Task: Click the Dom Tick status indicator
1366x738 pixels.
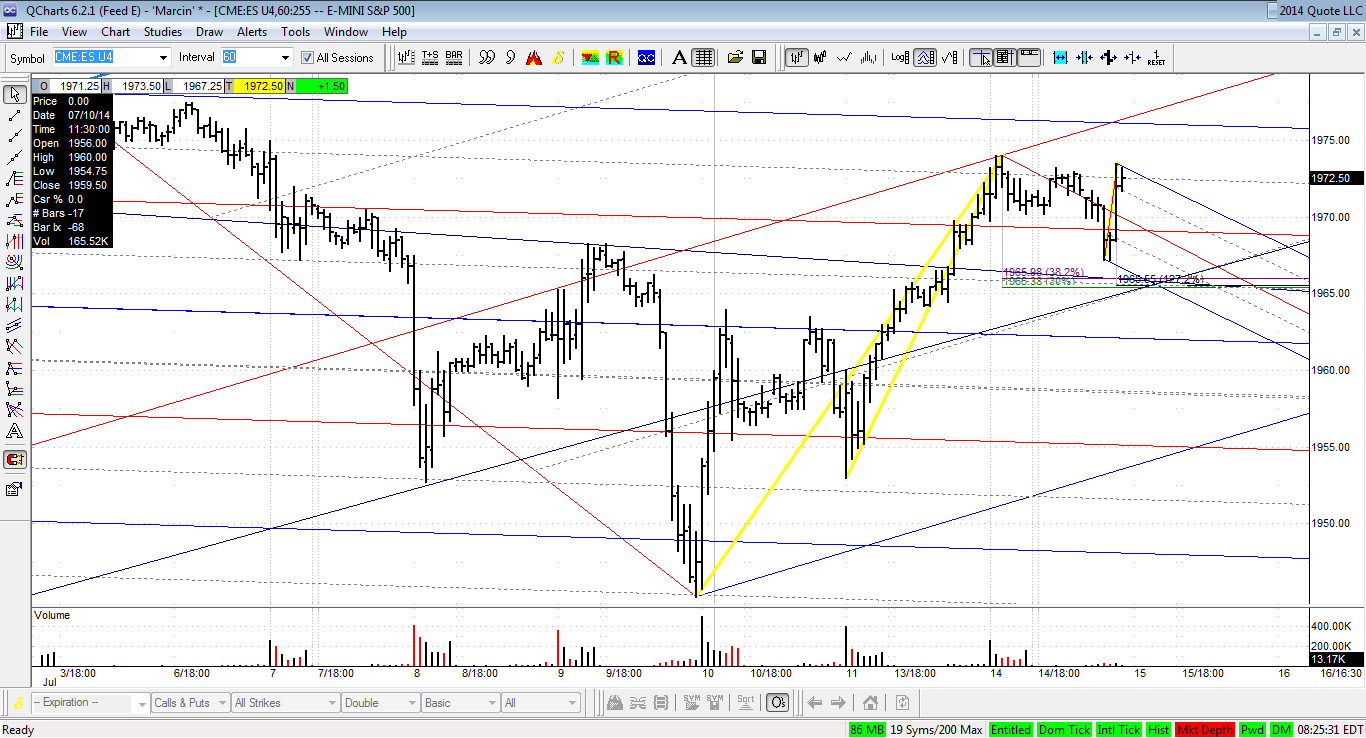Action: point(1065,730)
